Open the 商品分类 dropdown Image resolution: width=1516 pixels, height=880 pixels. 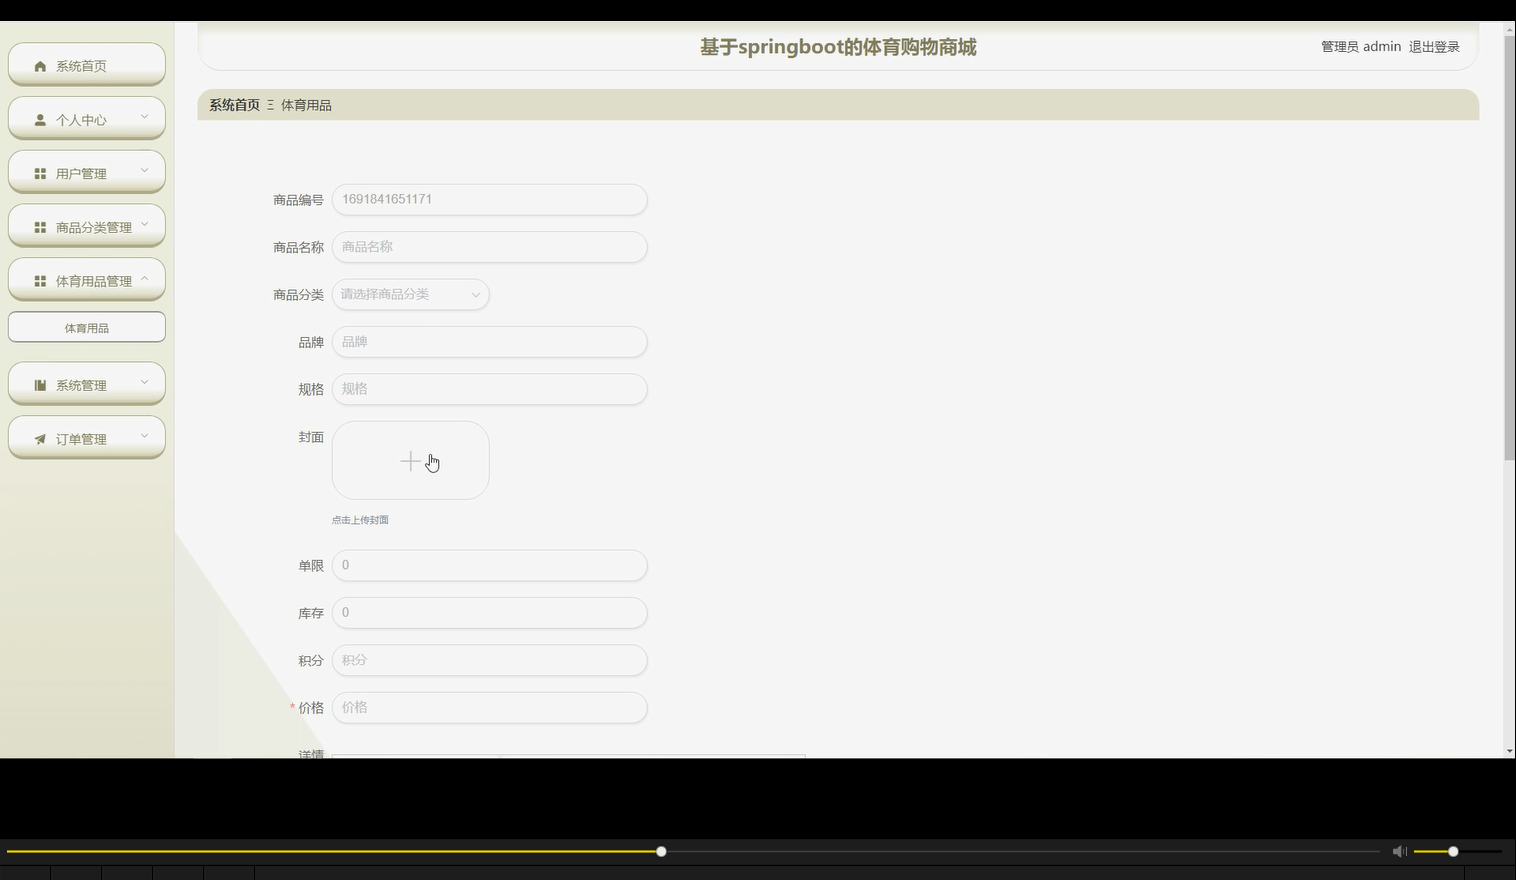pos(410,294)
